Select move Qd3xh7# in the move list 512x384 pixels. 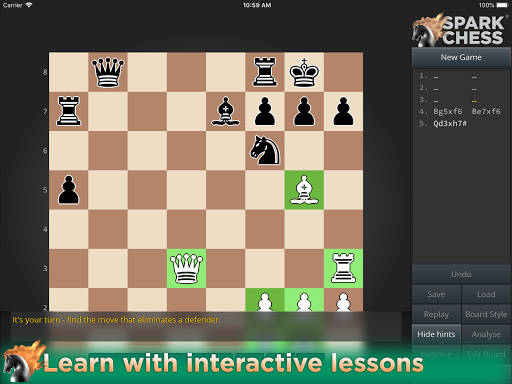pyautogui.click(x=450, y=124)
